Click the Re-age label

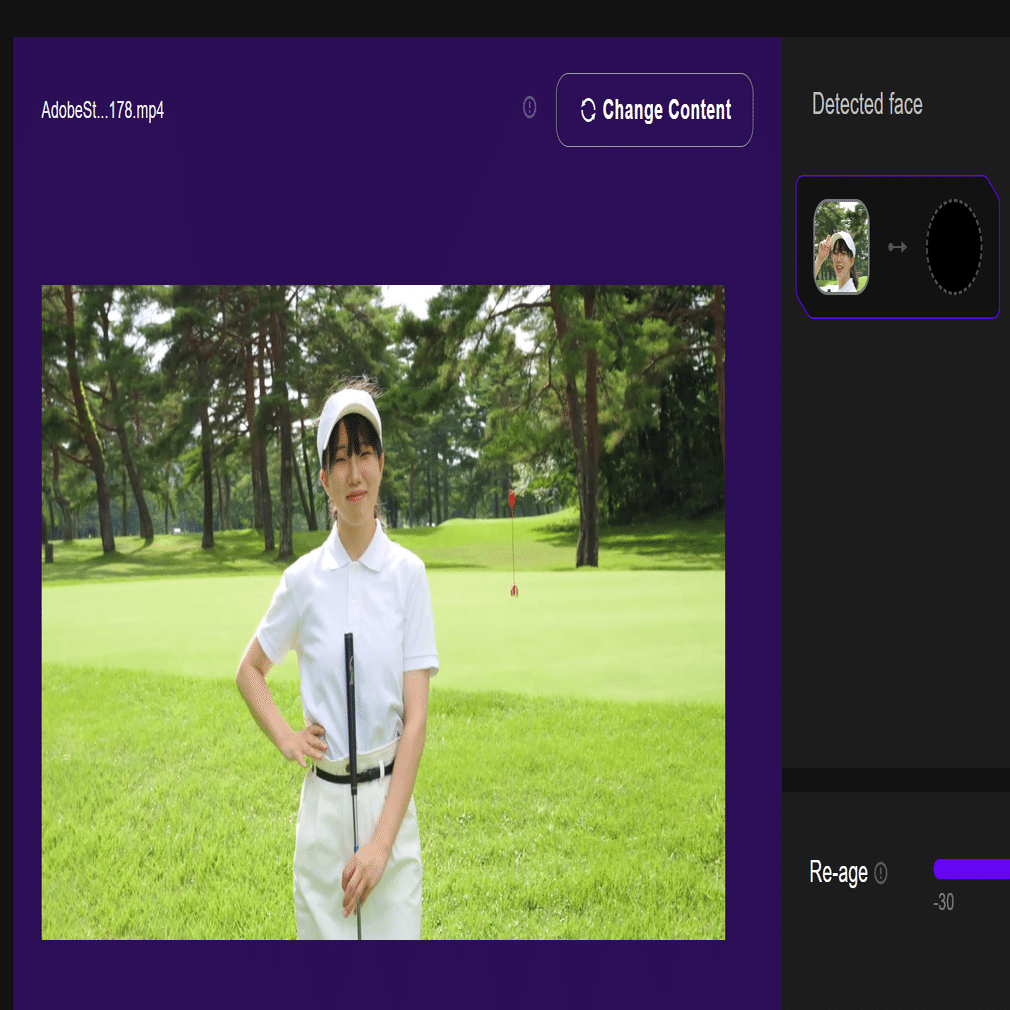838,873
